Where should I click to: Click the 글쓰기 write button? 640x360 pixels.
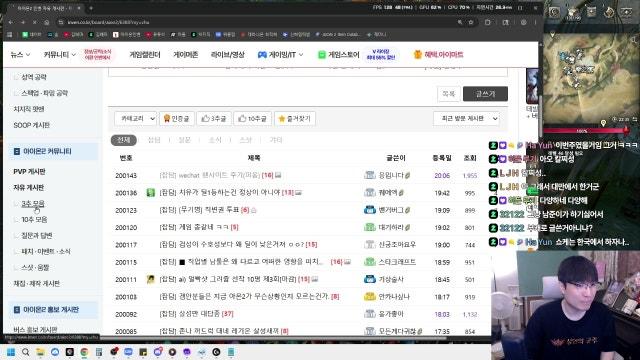(x=485, y=93)
